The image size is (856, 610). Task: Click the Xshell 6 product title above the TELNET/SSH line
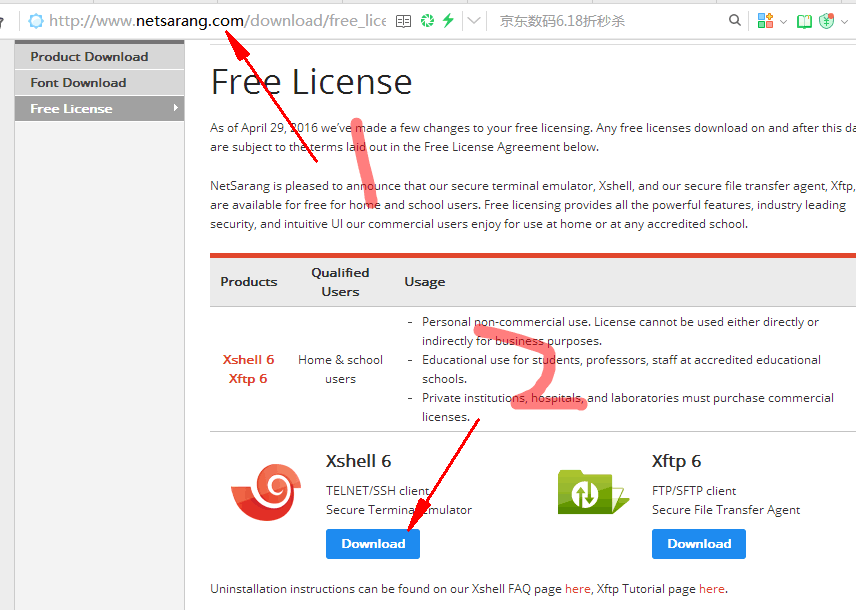pos(358,461)
